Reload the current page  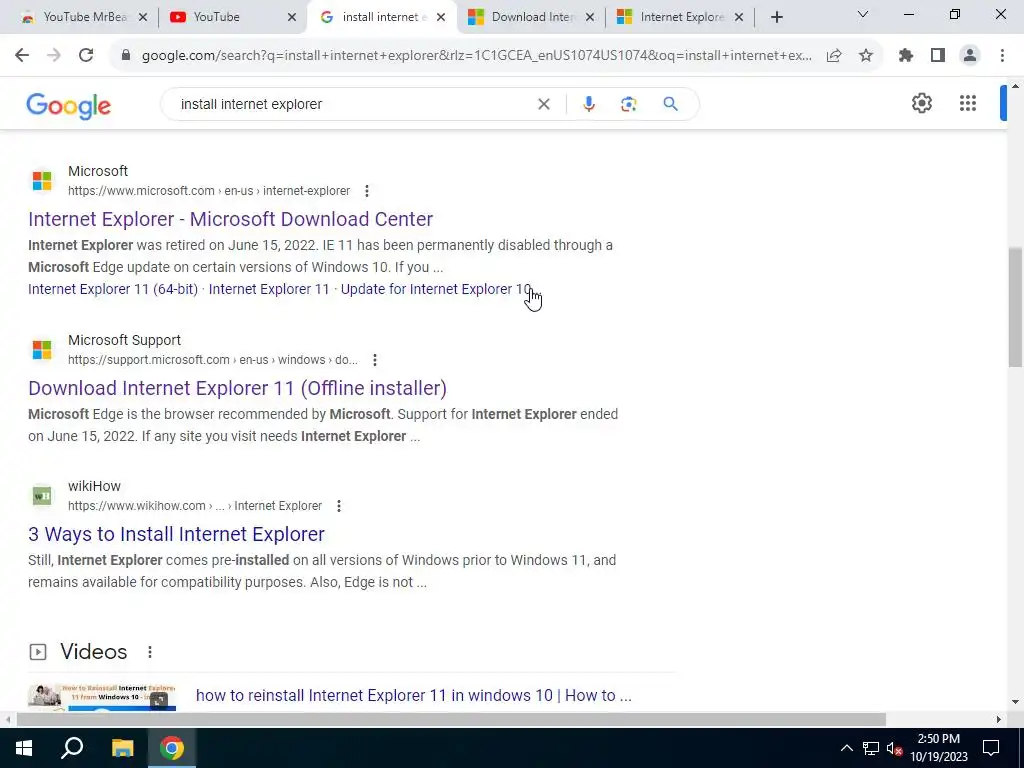[x=86, y=56]
